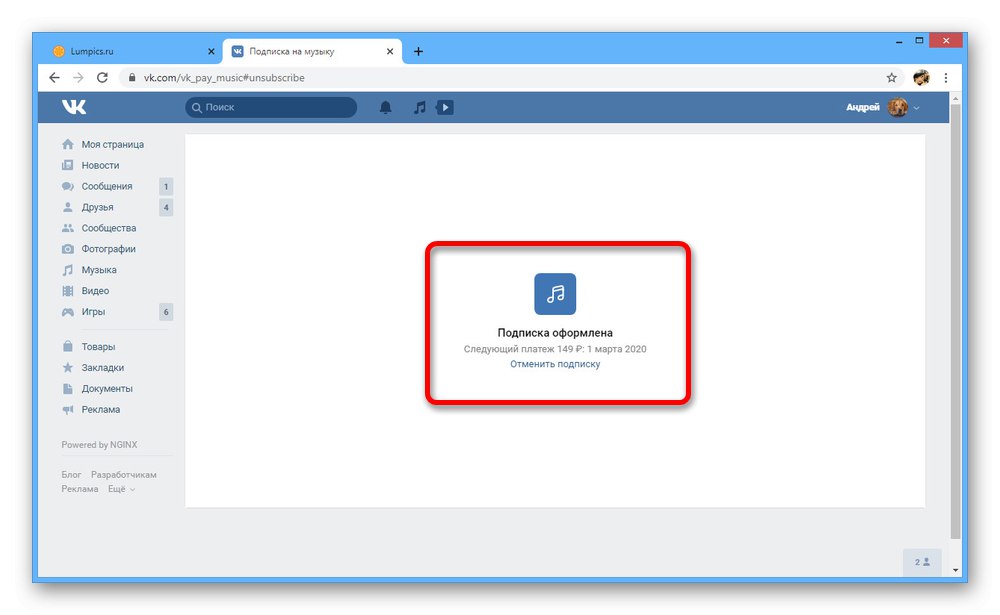Click the bag icon beside Товары

[x=68, y=346]
